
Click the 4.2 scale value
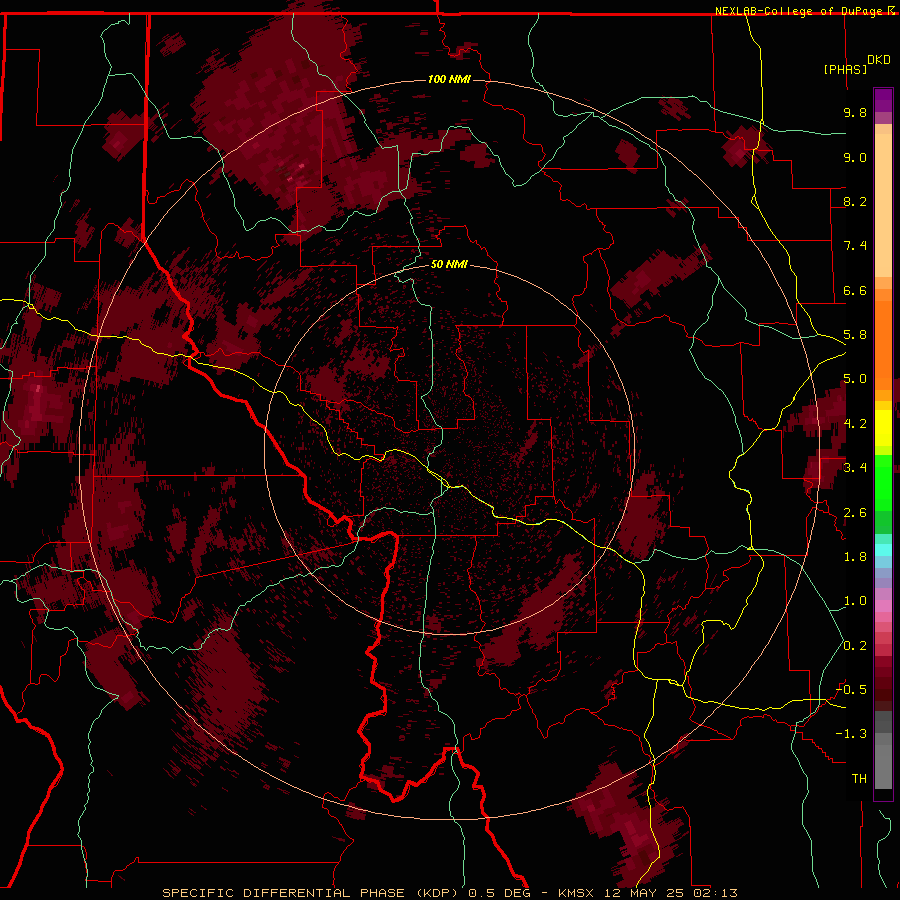pos(855,424)
